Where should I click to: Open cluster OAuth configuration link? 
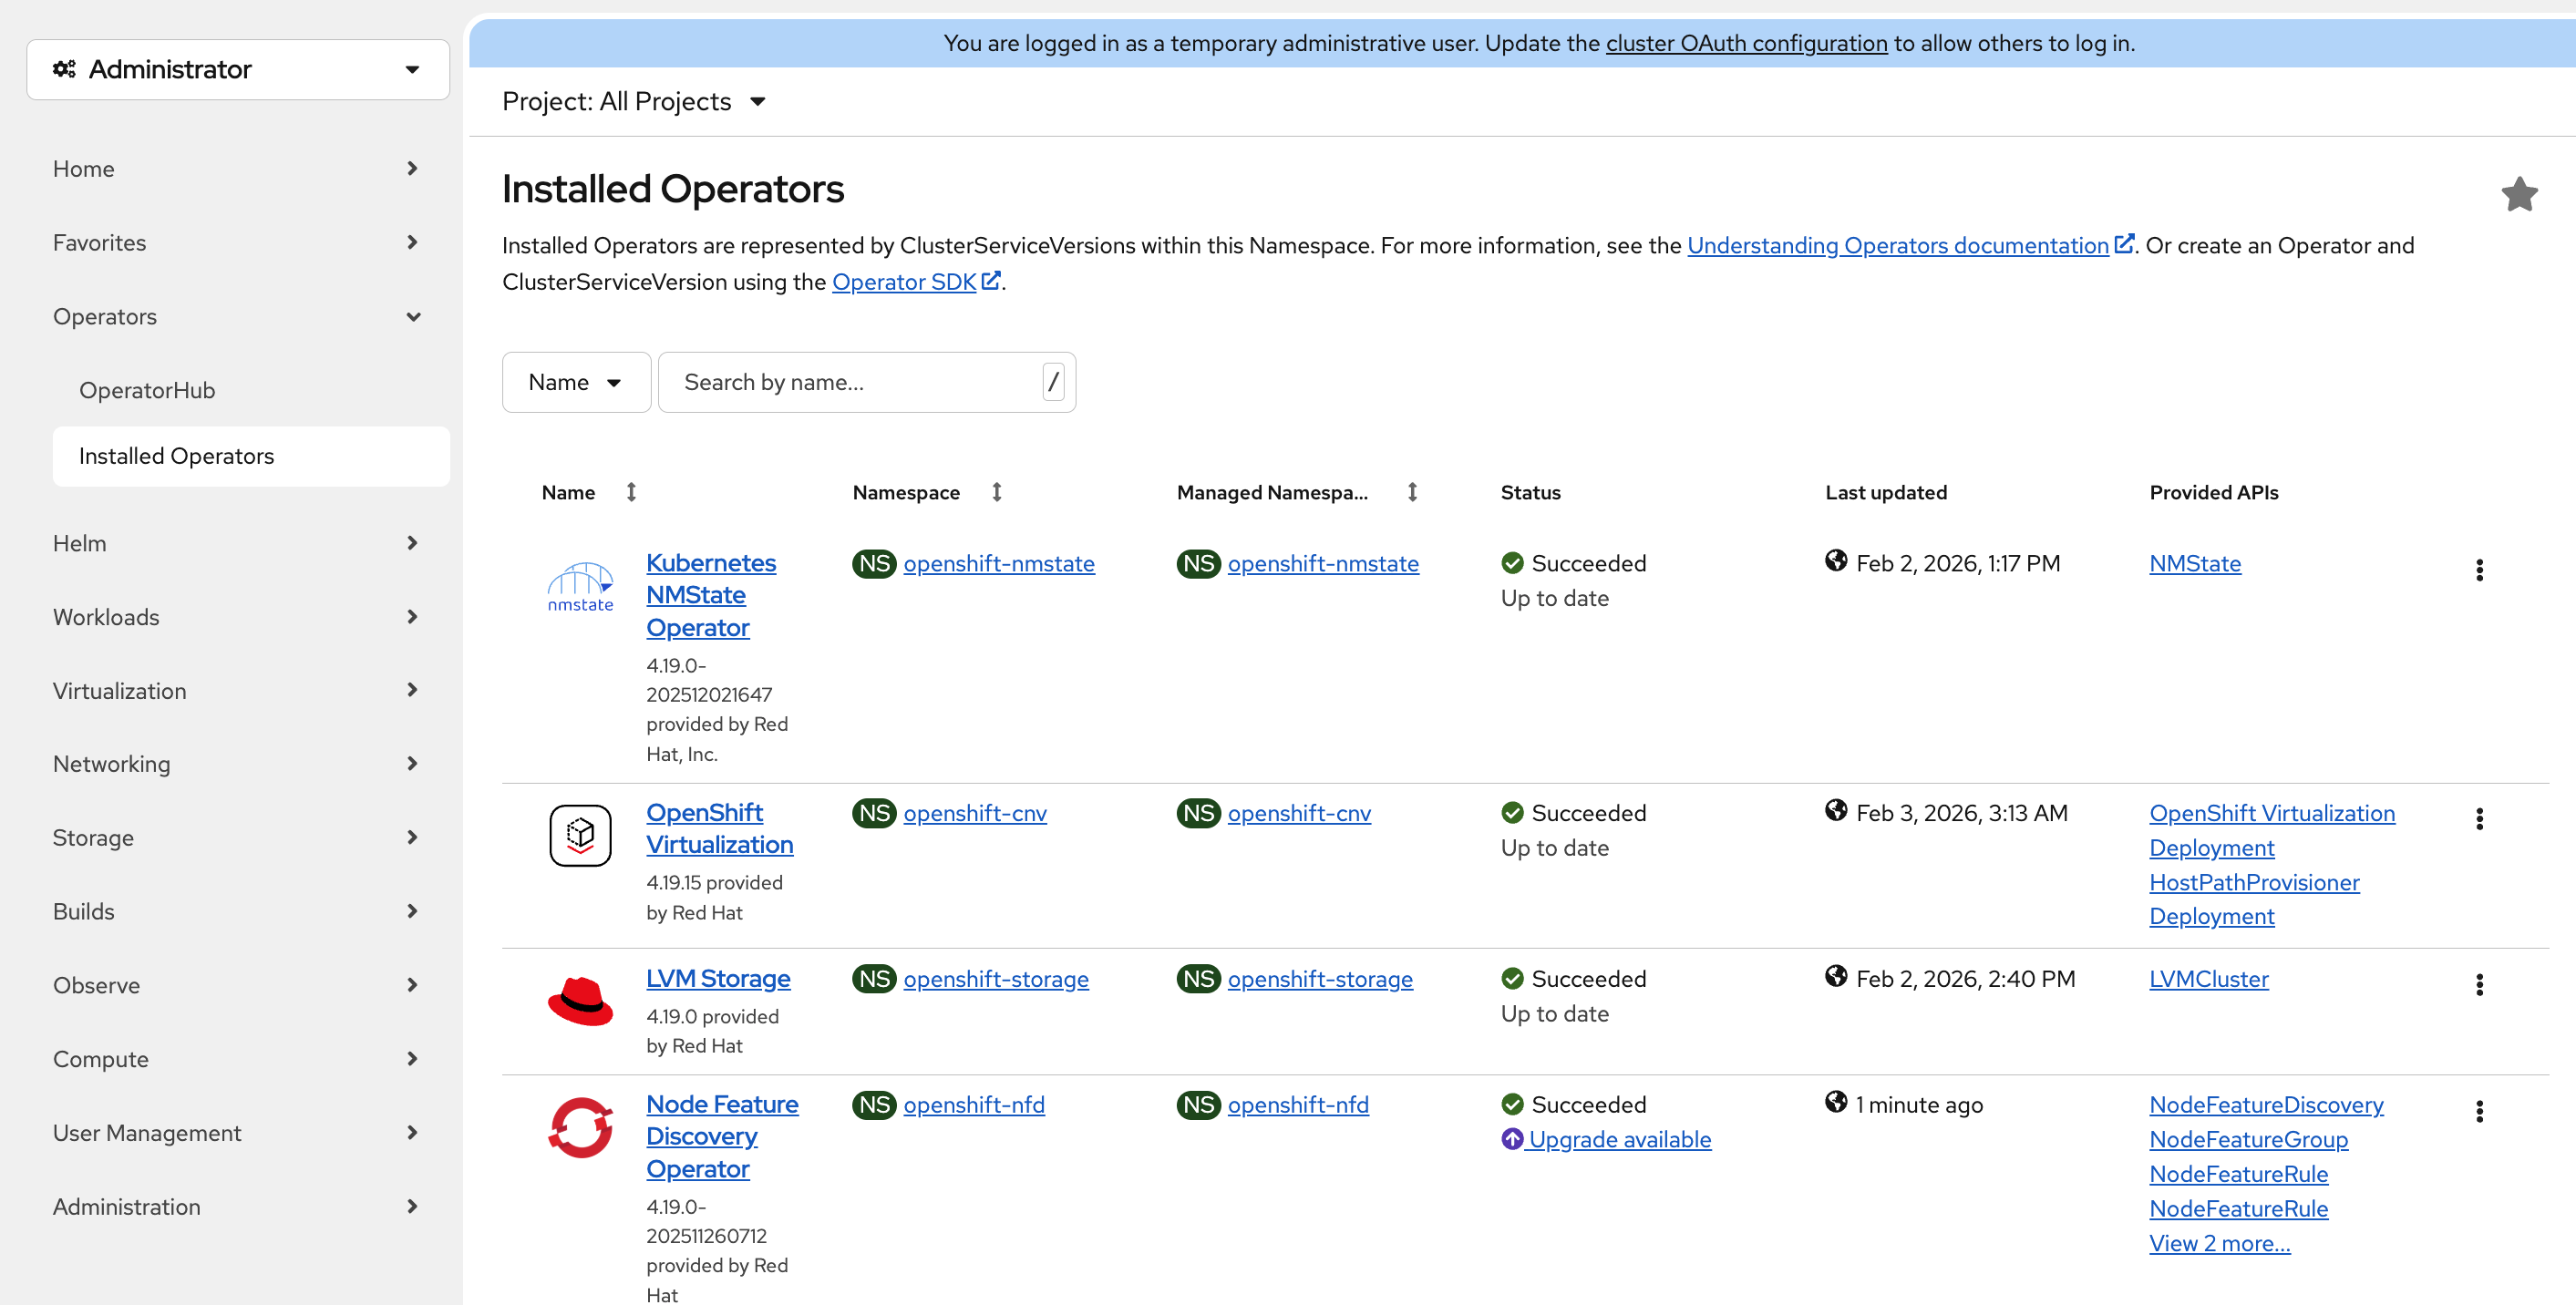[1746, 43]
